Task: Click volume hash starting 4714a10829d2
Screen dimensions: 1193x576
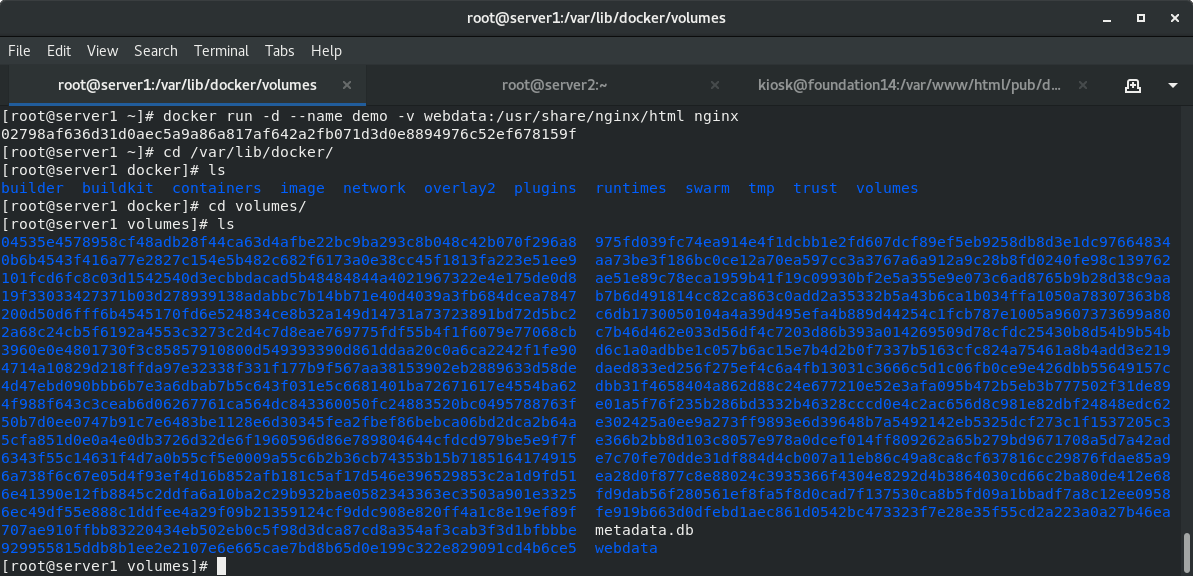Action: 289,368
